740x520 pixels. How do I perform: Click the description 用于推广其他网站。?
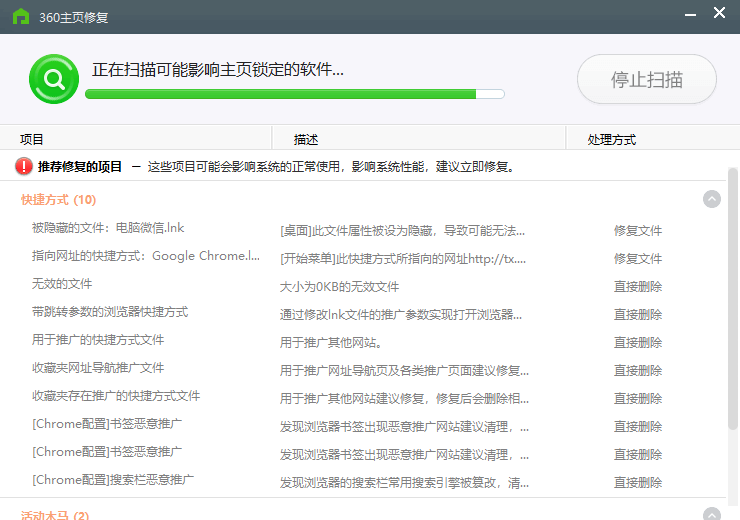[x=331, y=343]
